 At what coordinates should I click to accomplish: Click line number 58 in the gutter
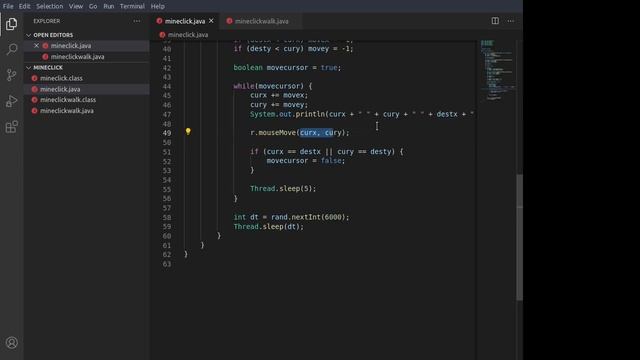click(167, 217)
